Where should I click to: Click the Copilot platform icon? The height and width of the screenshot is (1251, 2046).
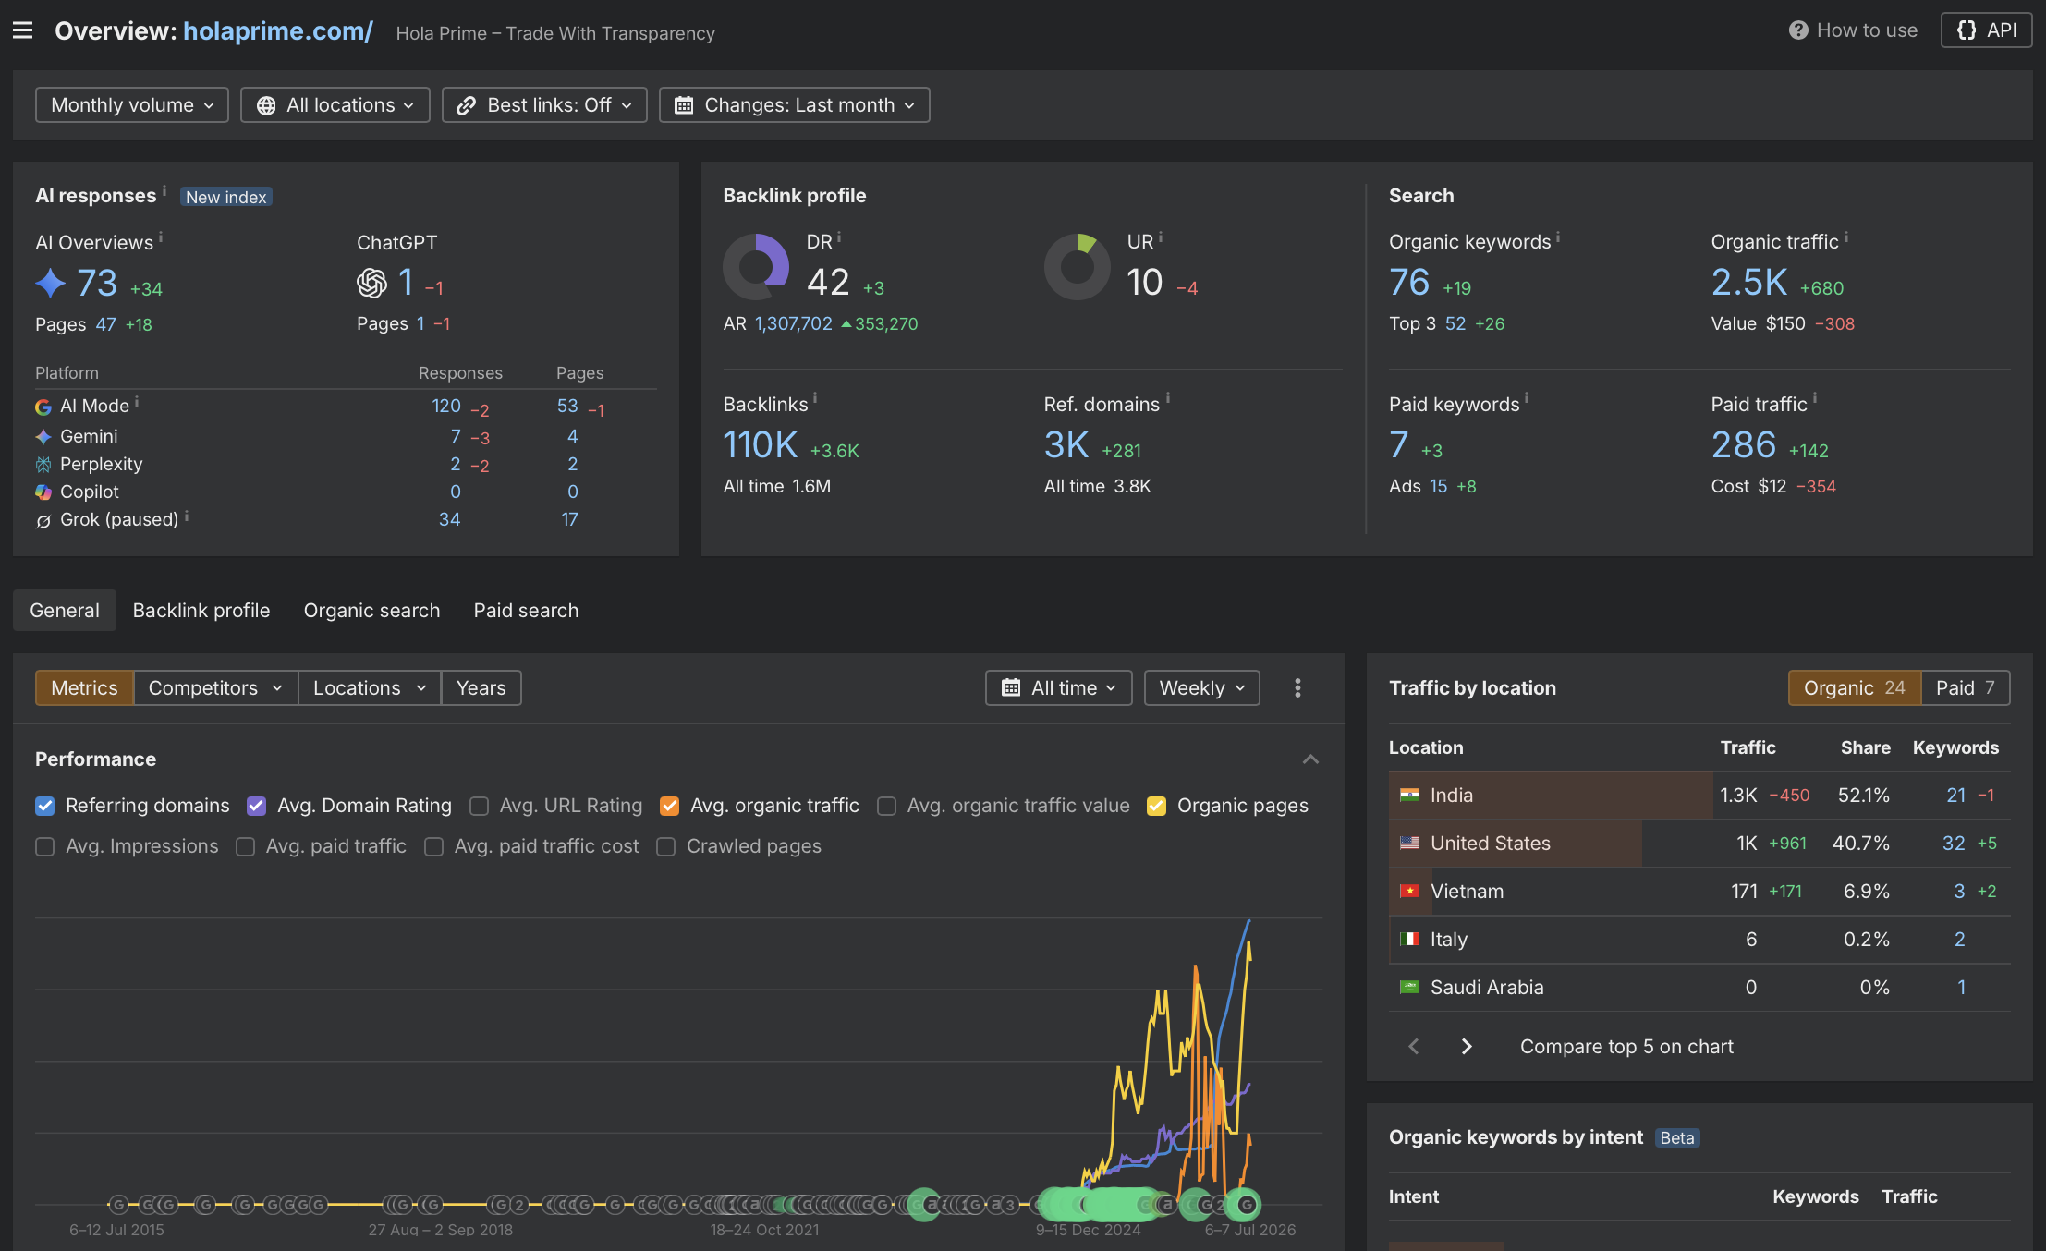(43, 492)
